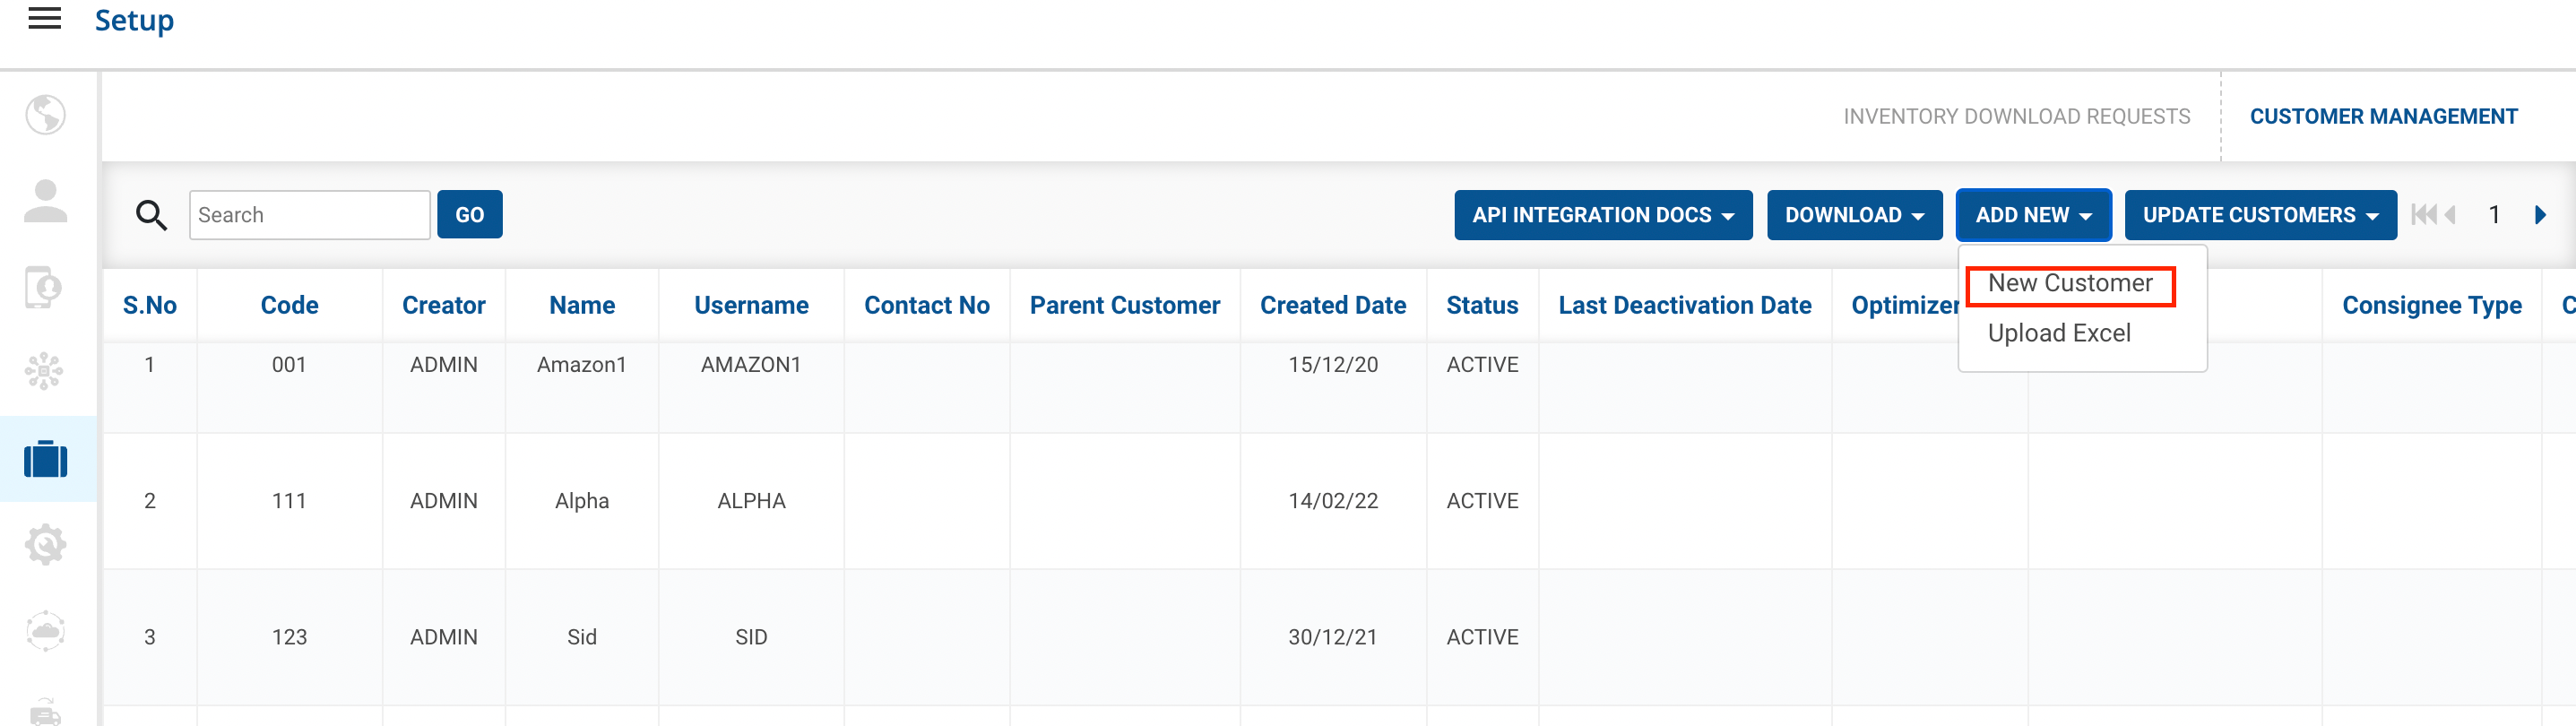Screen dimensions: 2576x726
Task: Switch to Inventory Download Requests tab
Action: (x=2015, y=117)
